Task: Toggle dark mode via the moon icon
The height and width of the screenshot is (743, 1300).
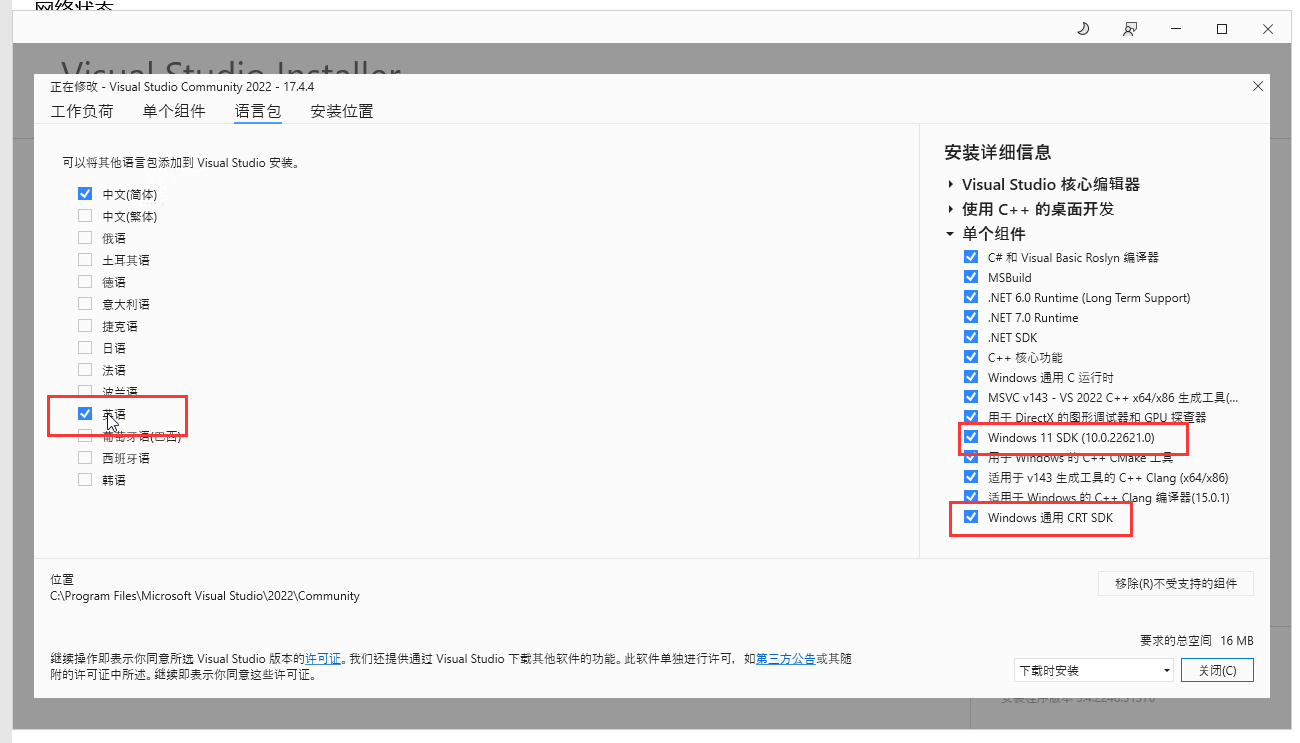Action: (x=1083, y=29)
